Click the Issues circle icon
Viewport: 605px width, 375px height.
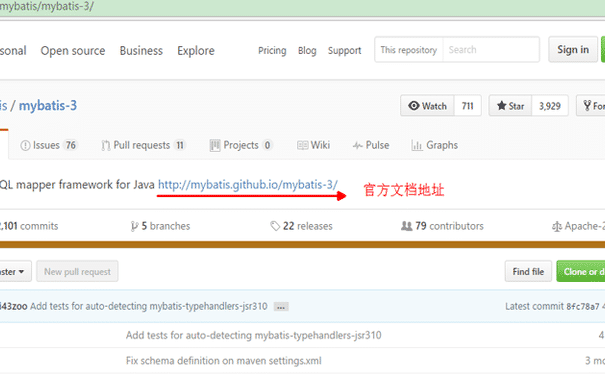(25, 145)
